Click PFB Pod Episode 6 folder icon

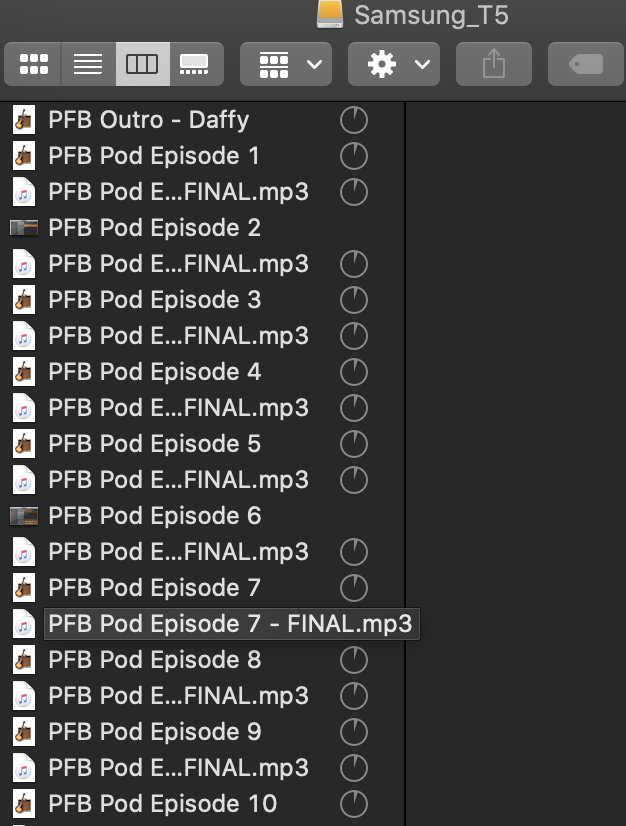(x=24, y=516)
